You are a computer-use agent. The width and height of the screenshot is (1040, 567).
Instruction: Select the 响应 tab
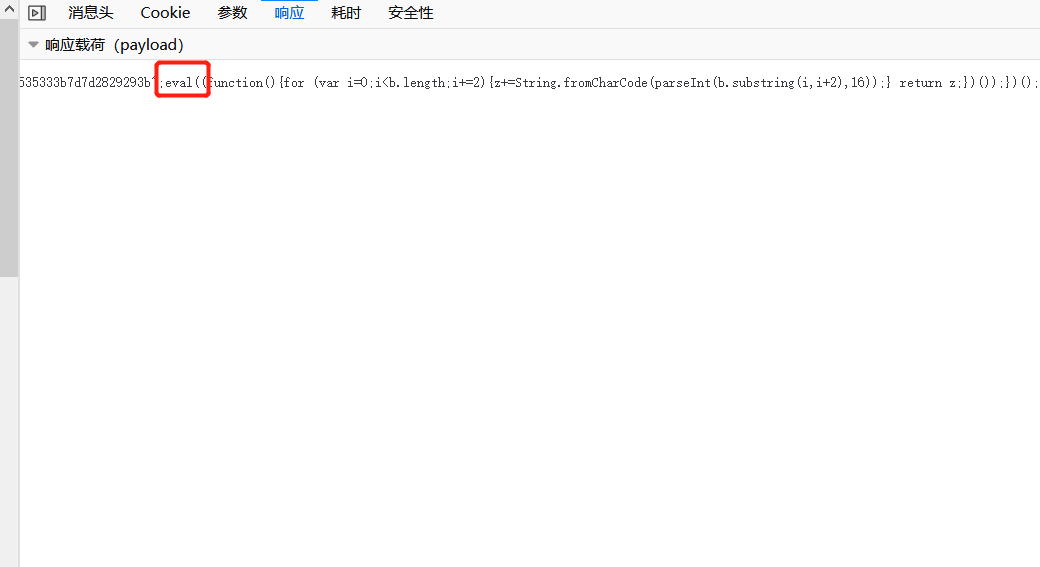click(x=289, y=13)
